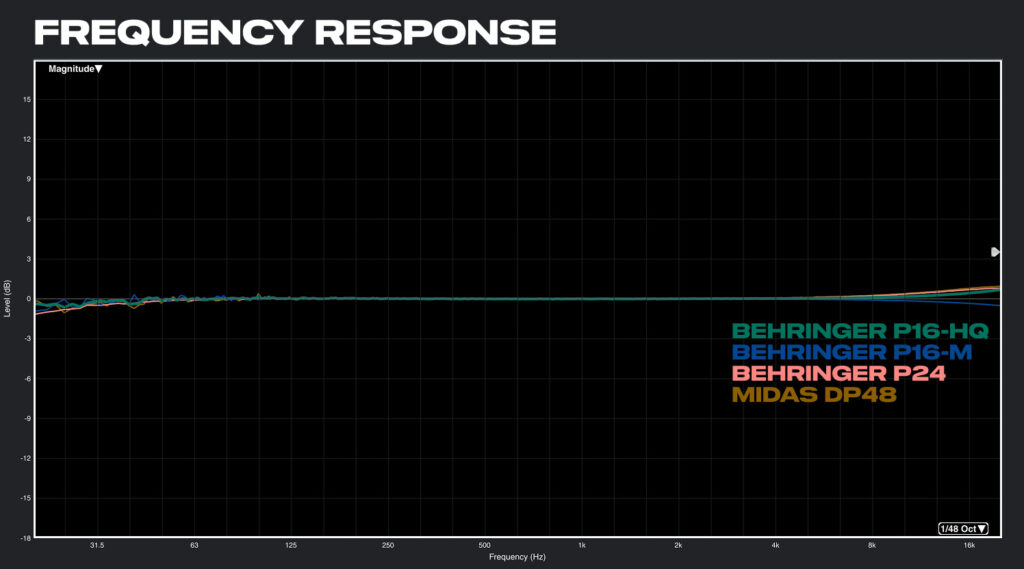Viewport: 1024px width, 569px height.
Task: Click the 125 frequency tick label
Action: 291,545
